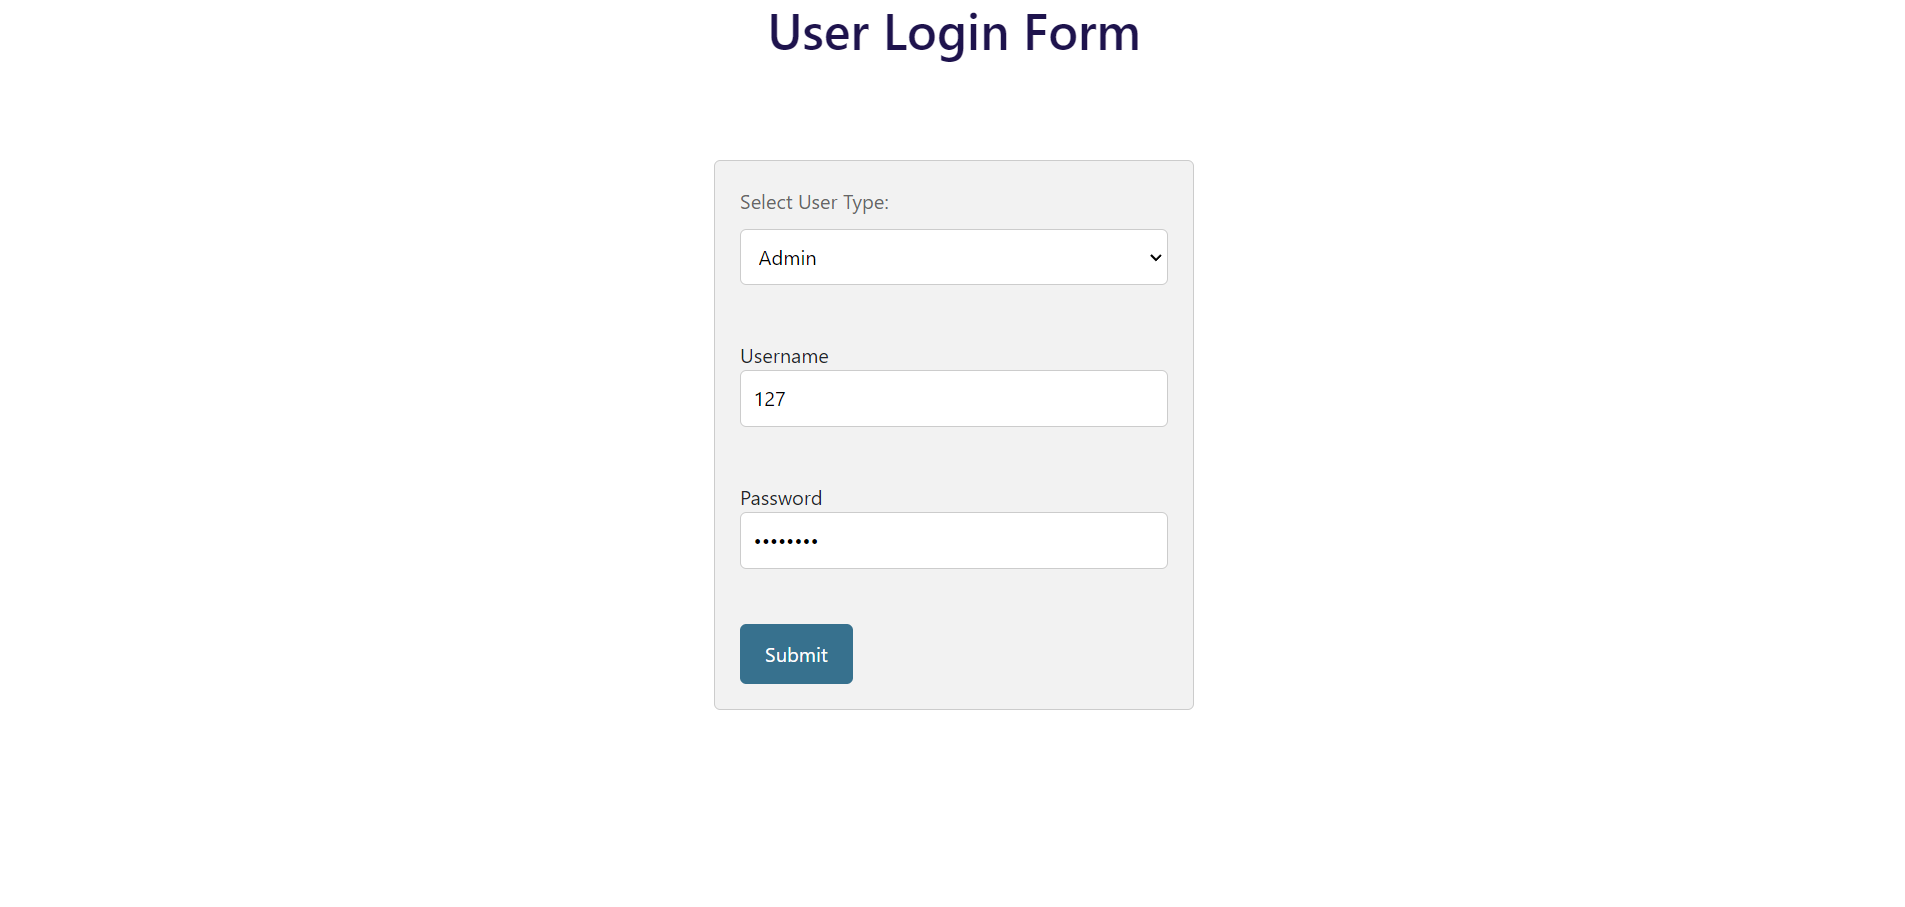Image resolution: width=1905 pixels, height=907 pixels.
Task: Submit the login form
Action: [796, 654]
